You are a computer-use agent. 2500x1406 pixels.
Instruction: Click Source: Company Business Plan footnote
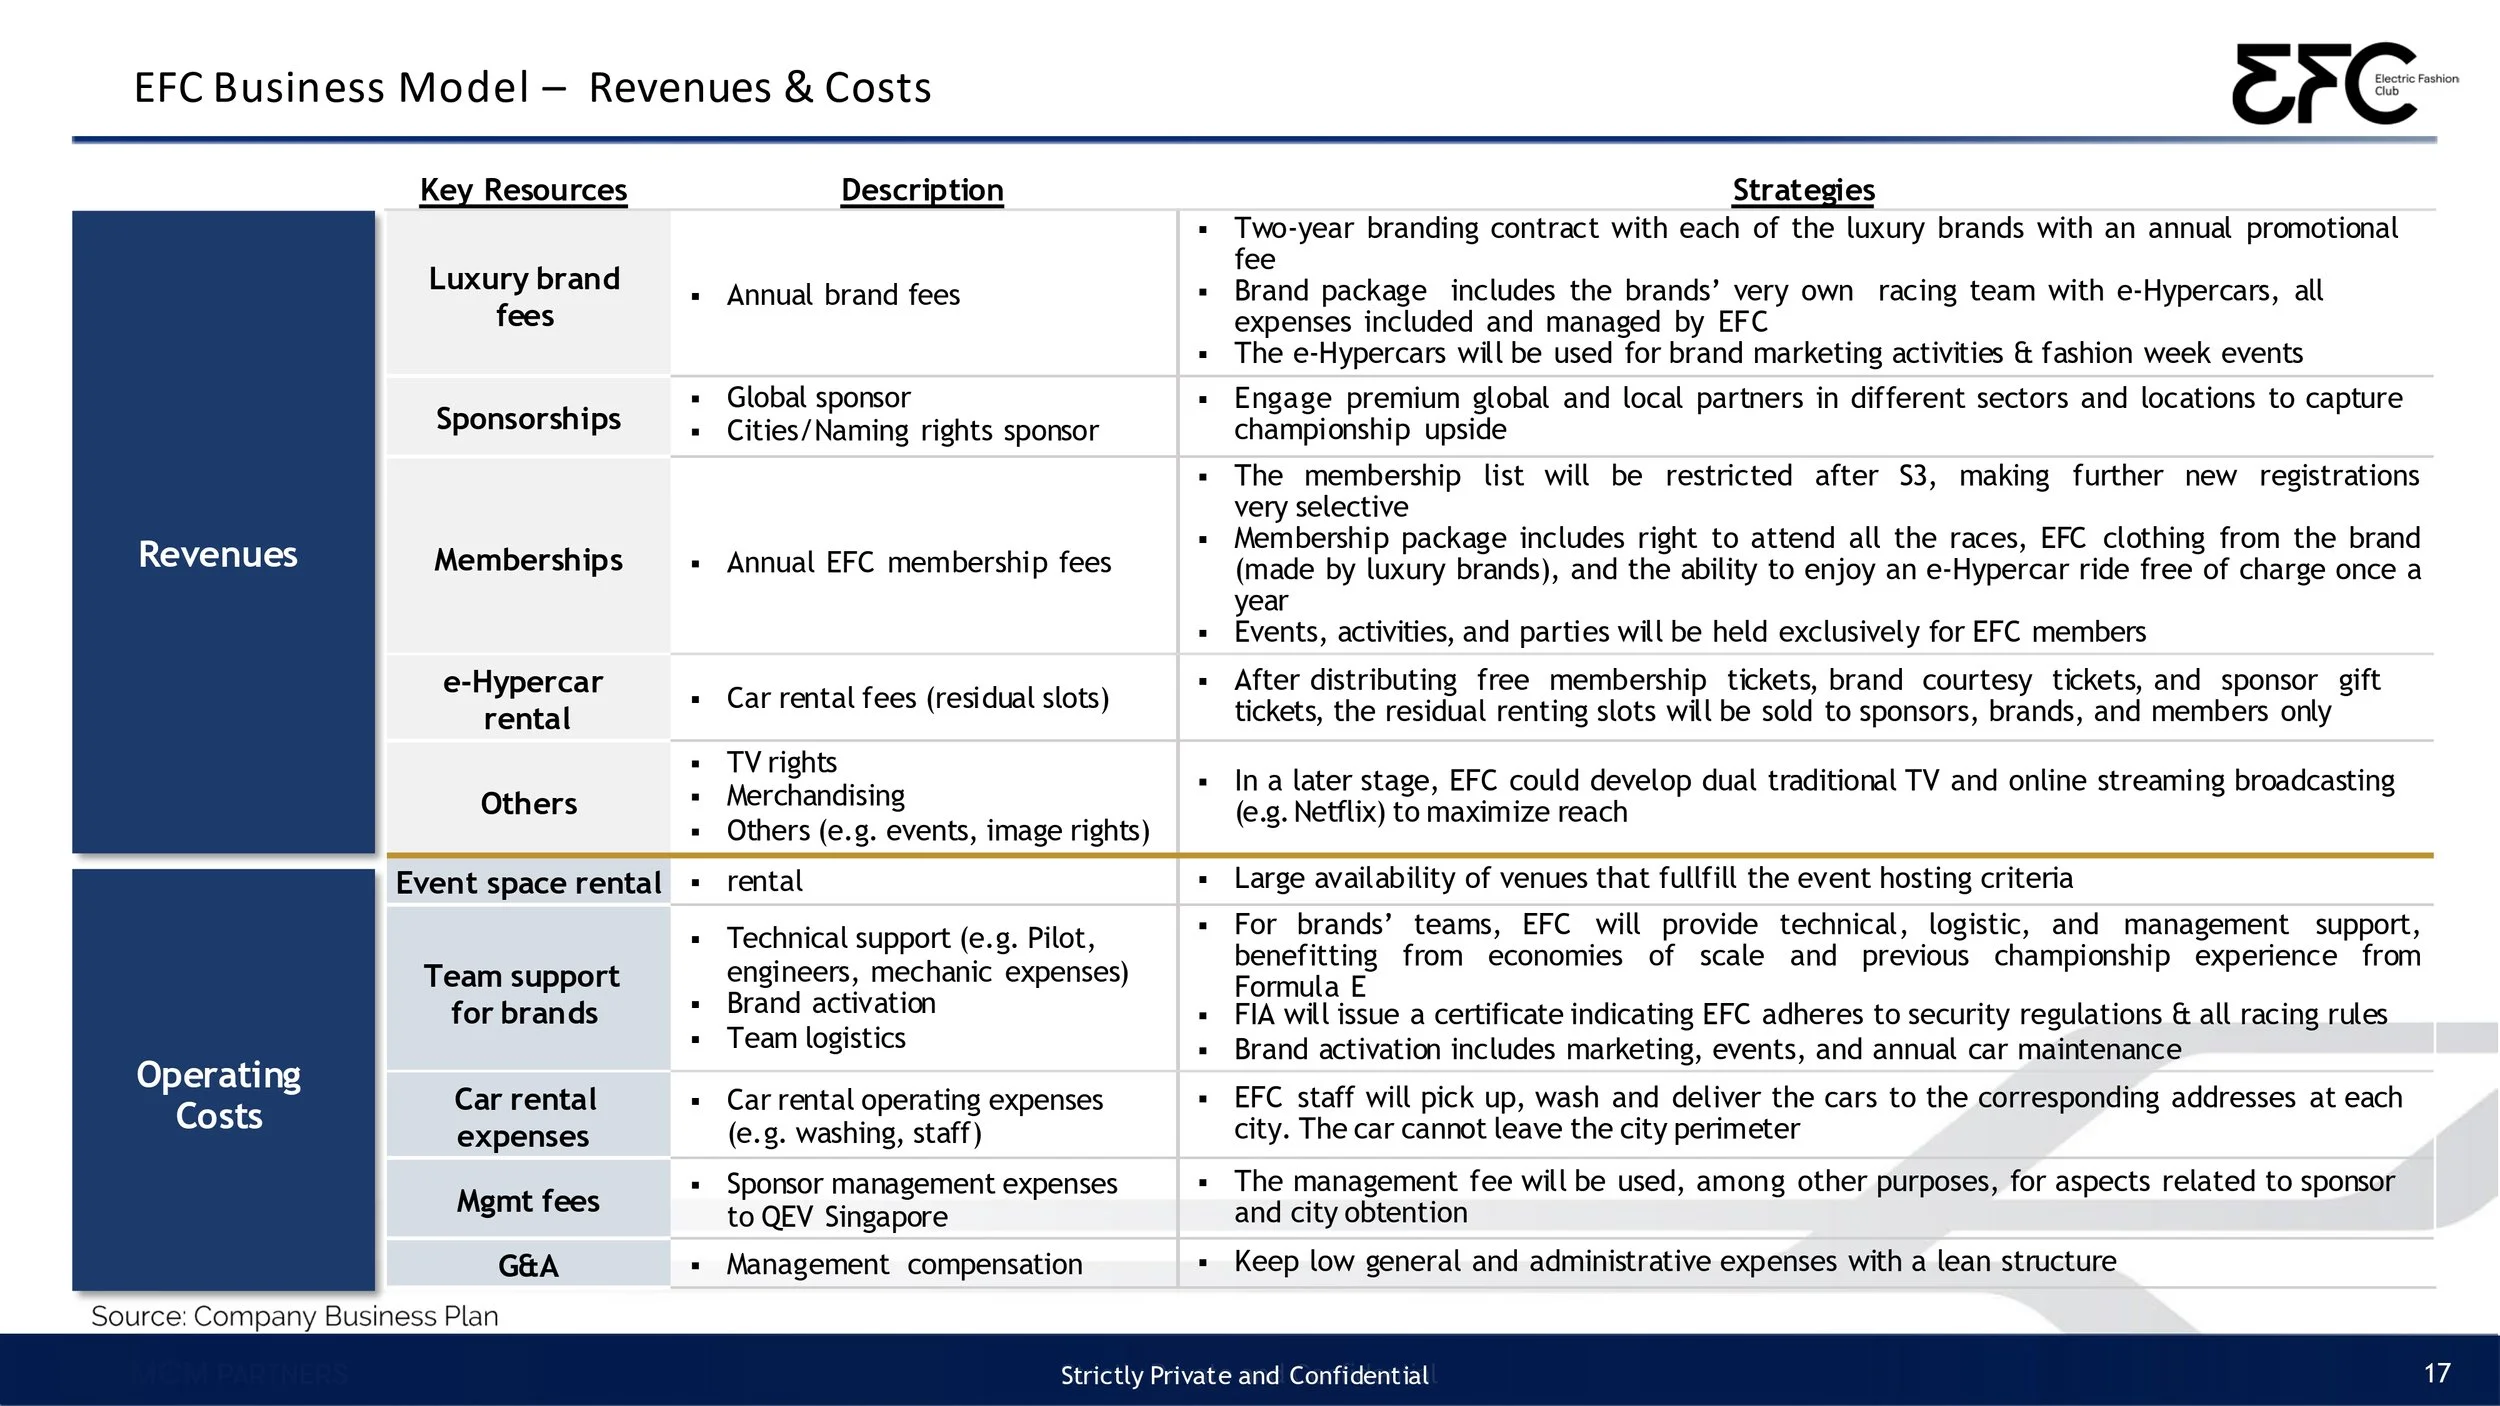(294, 1316)
